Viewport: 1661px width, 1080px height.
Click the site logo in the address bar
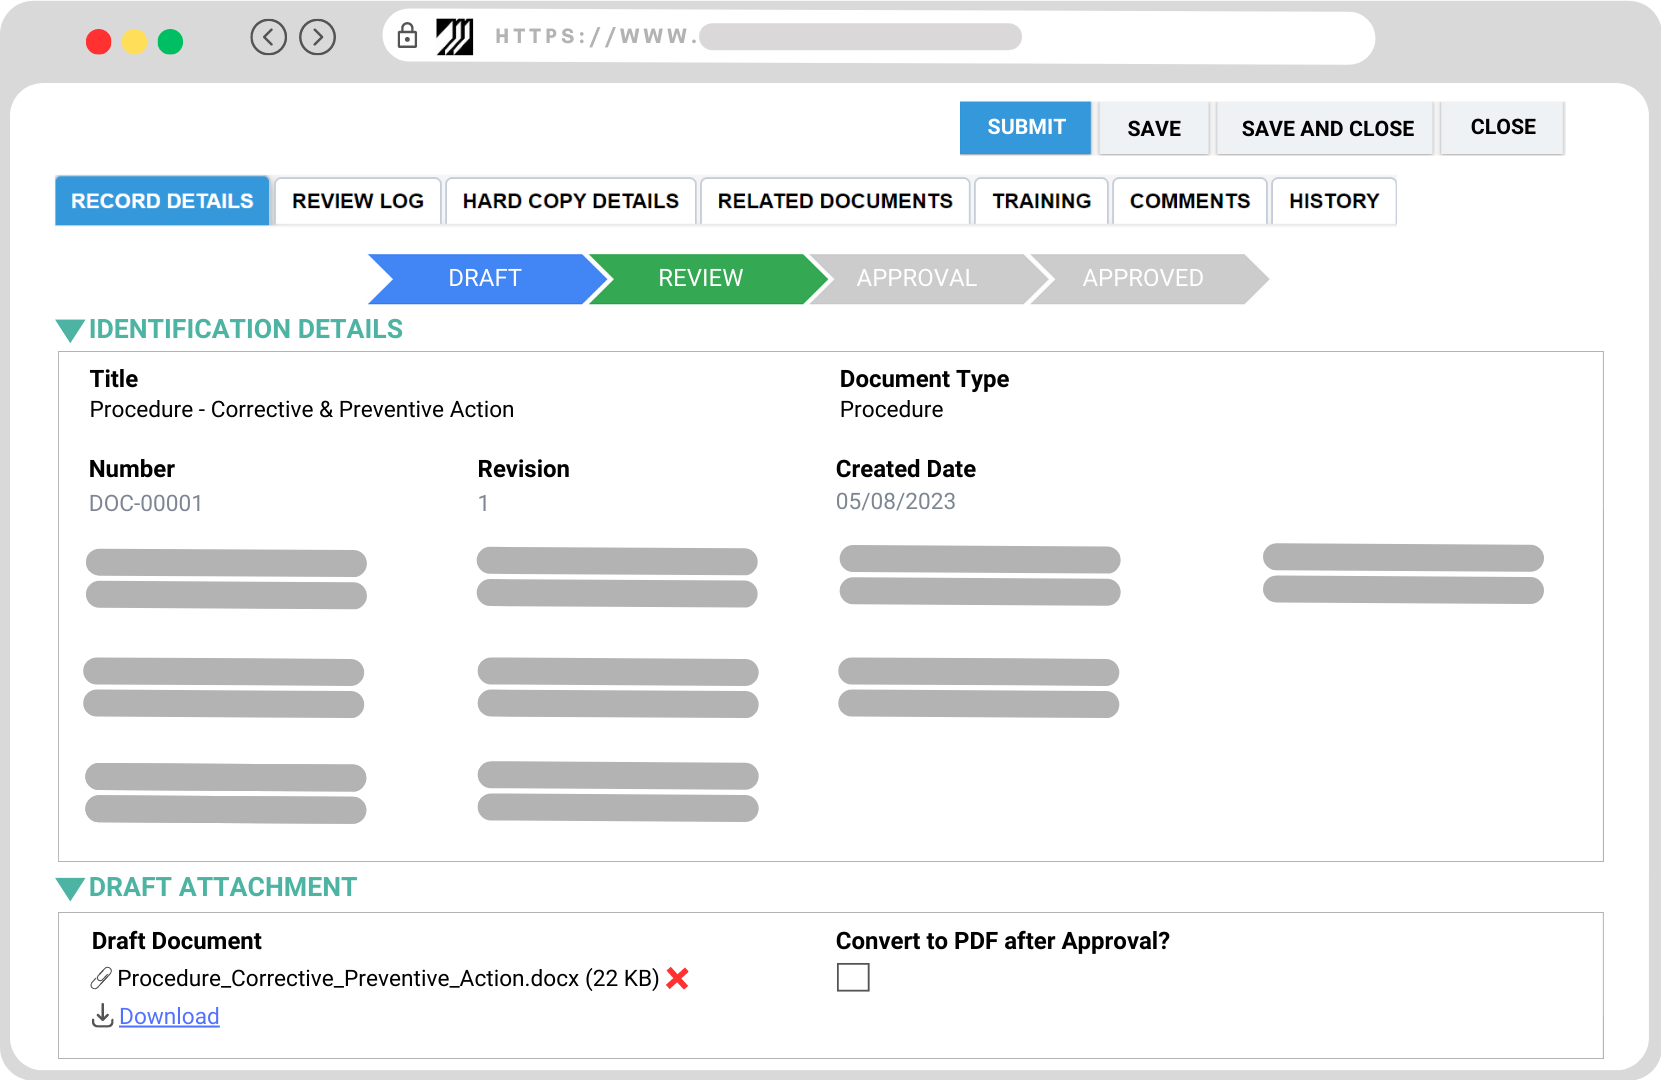click(455, 37)
